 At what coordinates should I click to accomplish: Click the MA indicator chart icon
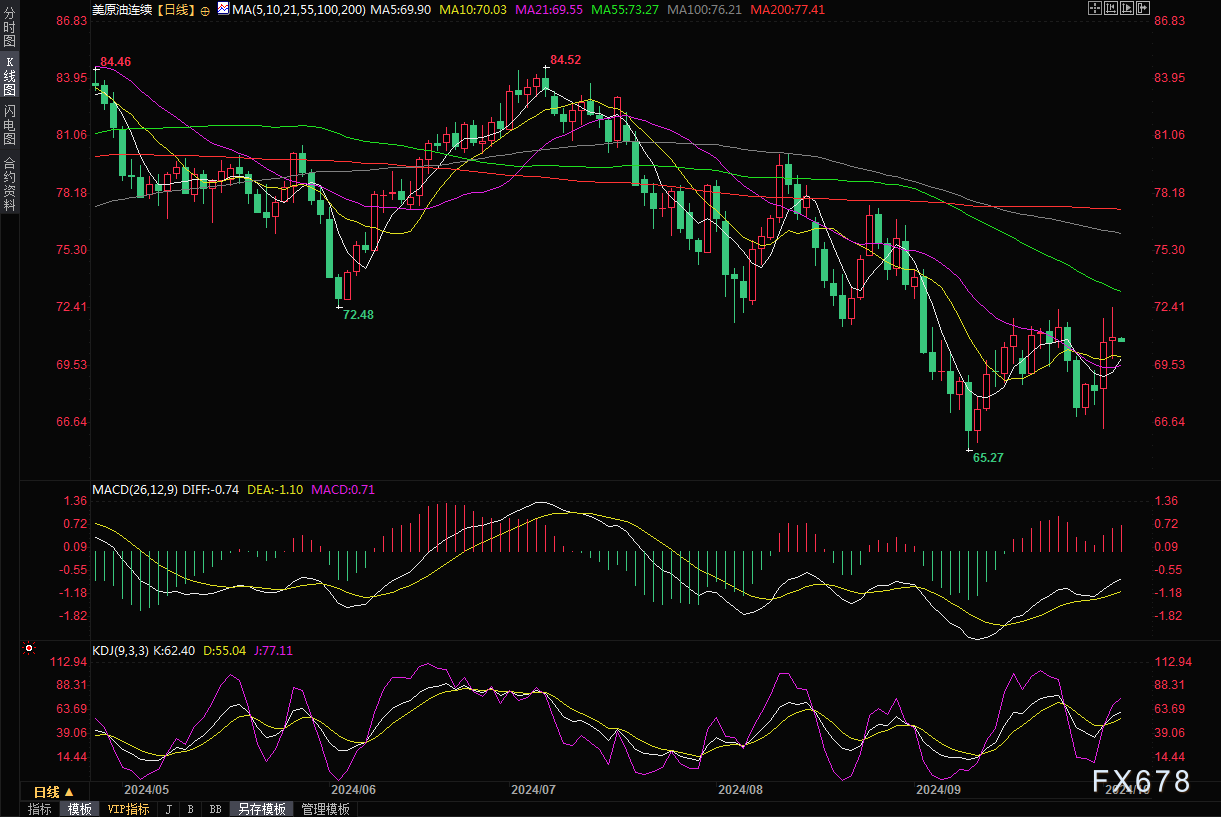(x=224, y=8)
